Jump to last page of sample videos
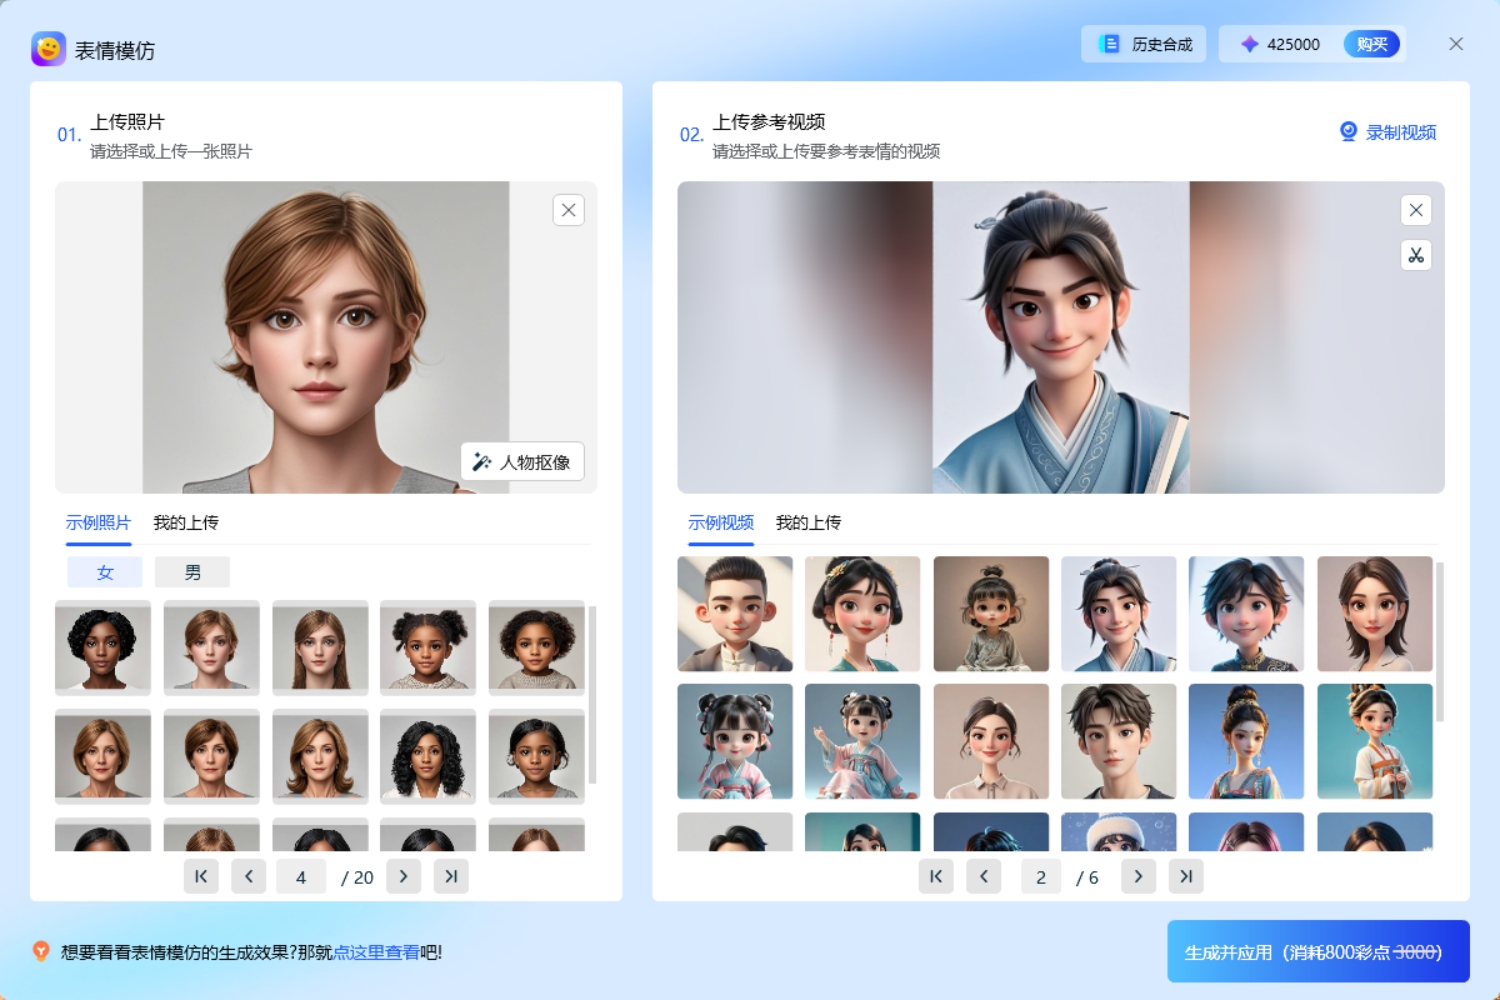The height and width of the screenshot is (1000, 1500). tap(1186, 877)
